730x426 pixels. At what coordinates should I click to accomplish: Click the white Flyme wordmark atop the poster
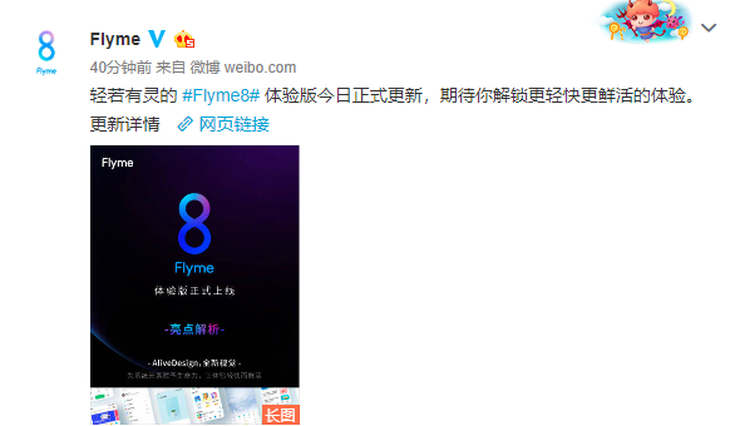click(x=117, y=163)
